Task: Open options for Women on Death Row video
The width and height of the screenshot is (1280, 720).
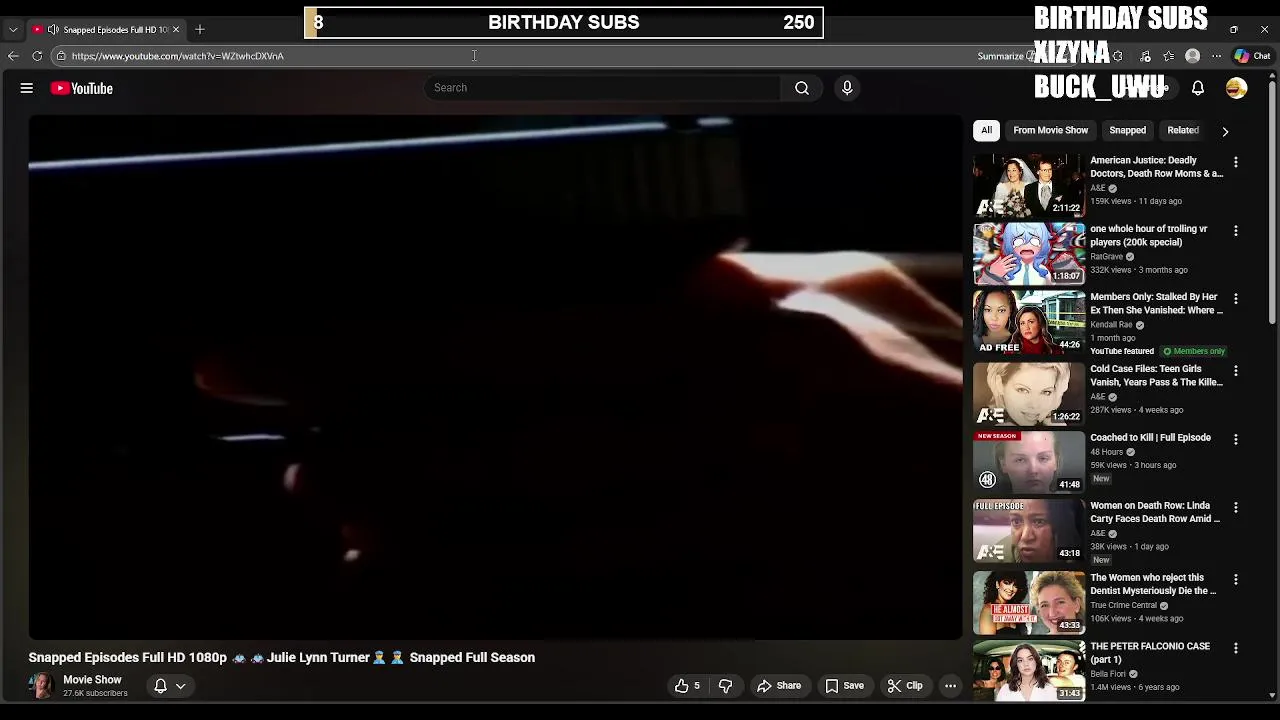Action: coord(1236,508)
